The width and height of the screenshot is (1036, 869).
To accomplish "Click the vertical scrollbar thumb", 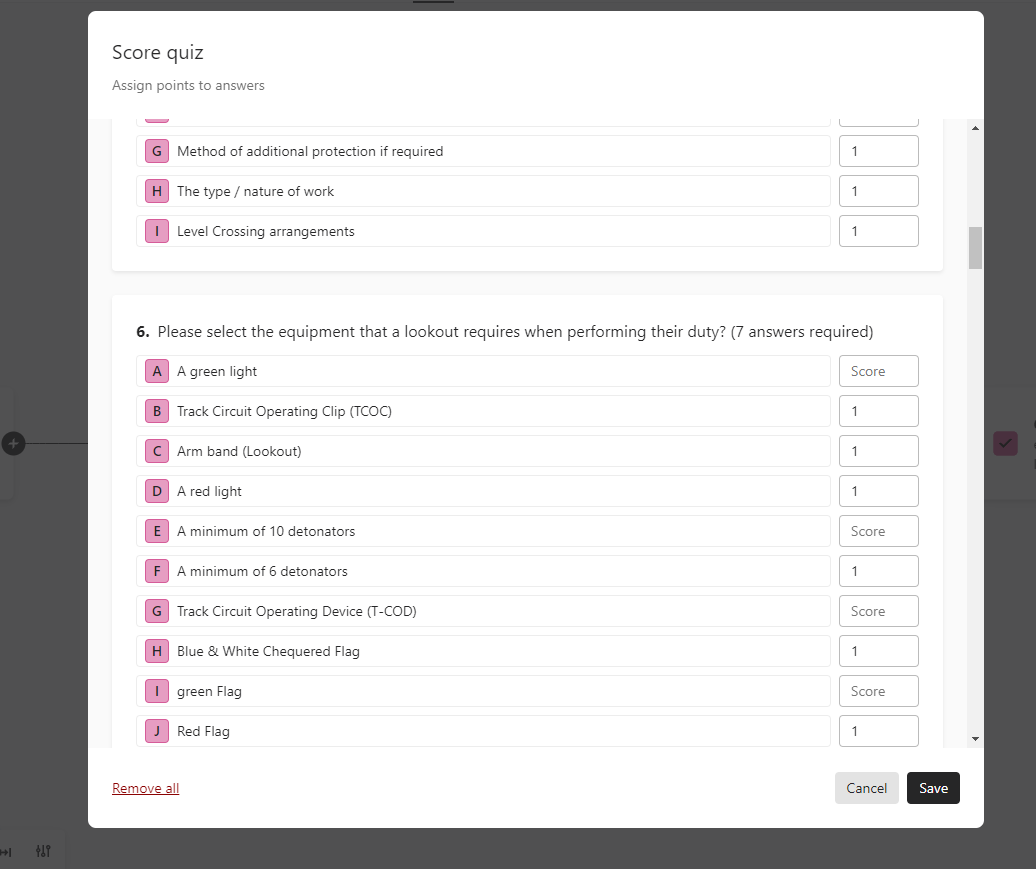I will pos(975,248).
